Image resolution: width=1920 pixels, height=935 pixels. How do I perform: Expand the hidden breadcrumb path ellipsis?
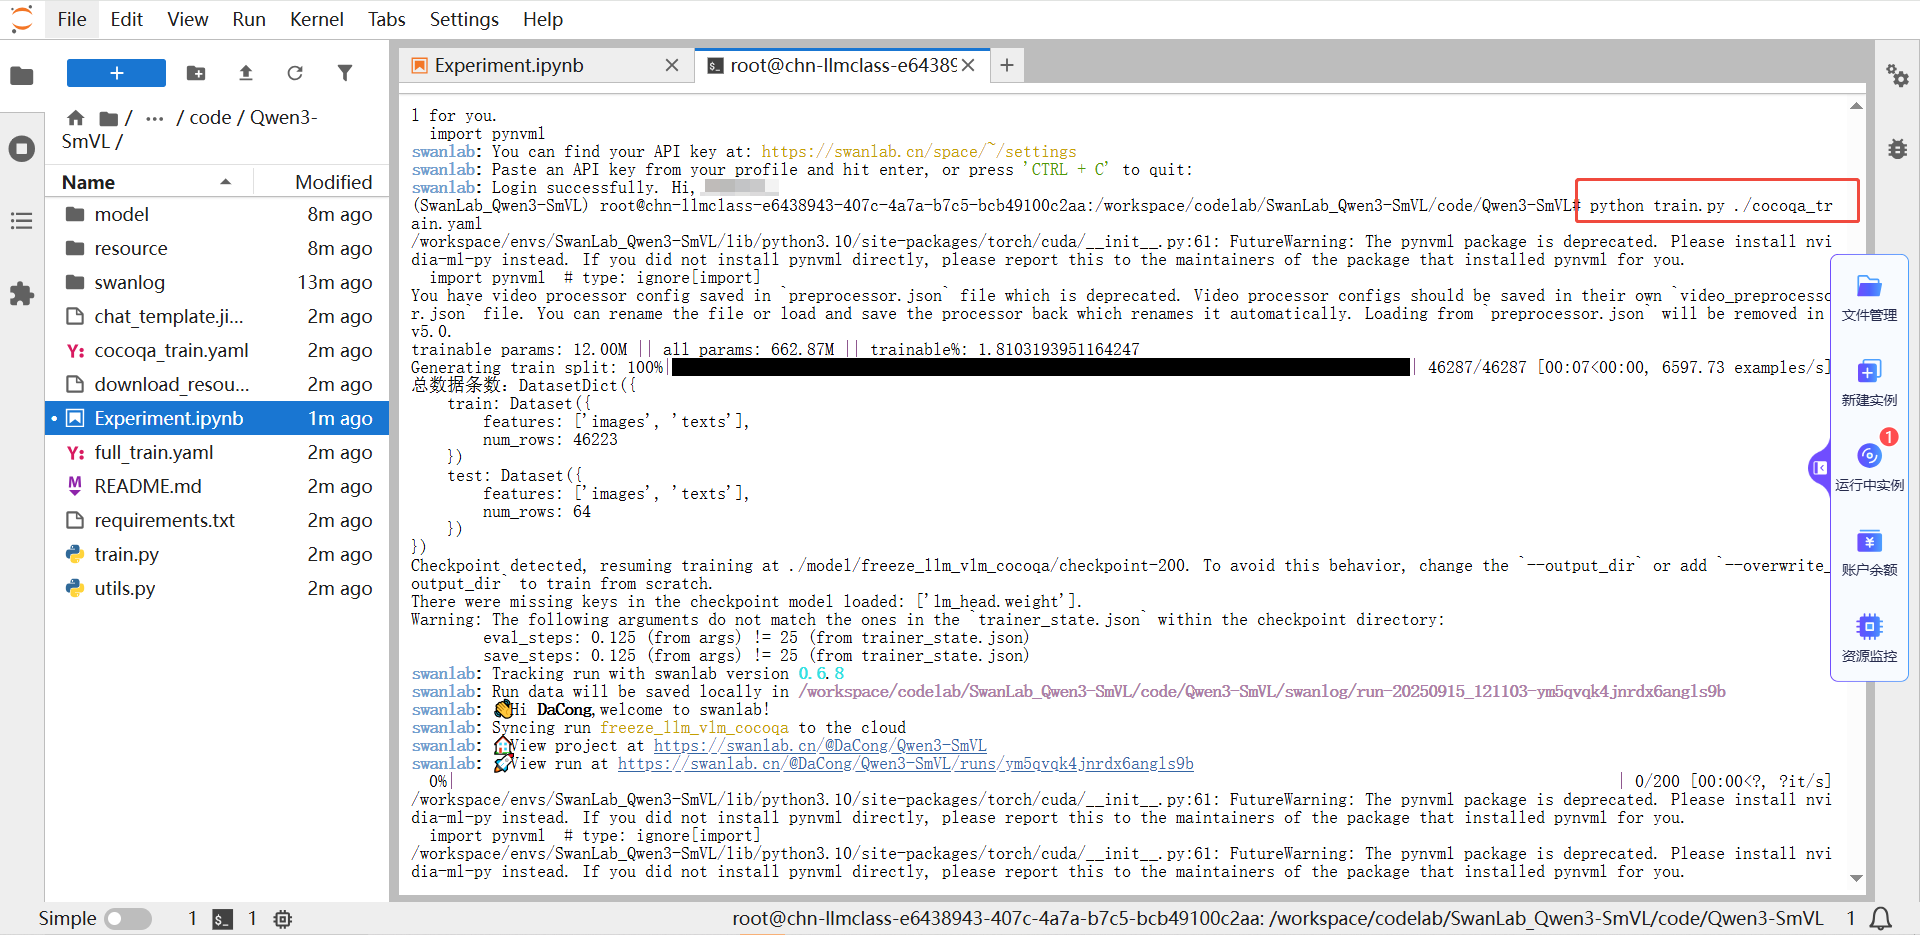tap(154, 118)
